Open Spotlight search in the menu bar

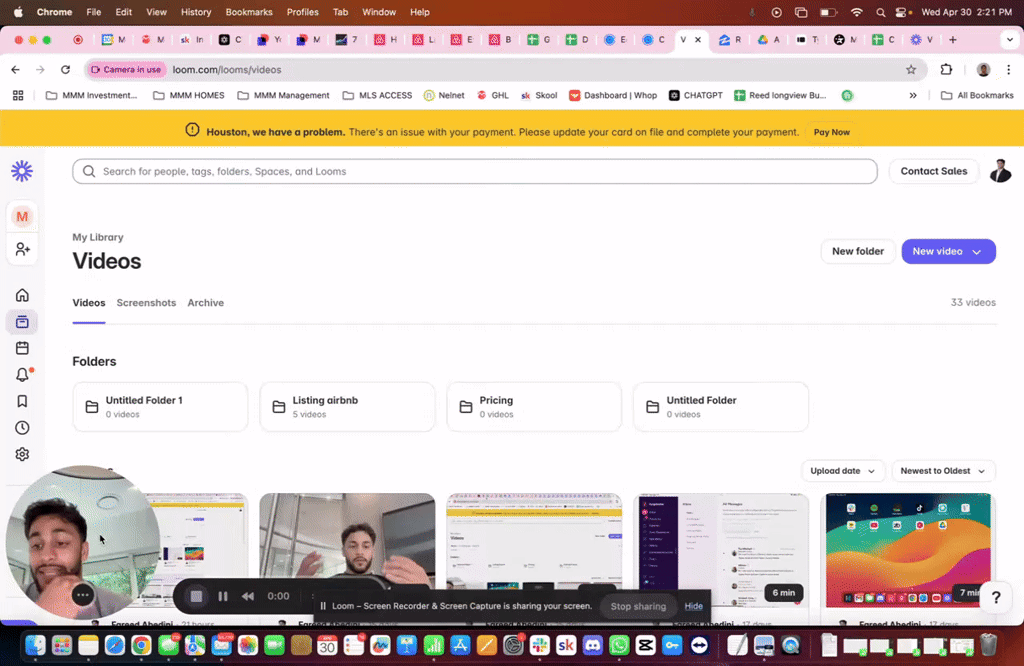click(880, 12)
